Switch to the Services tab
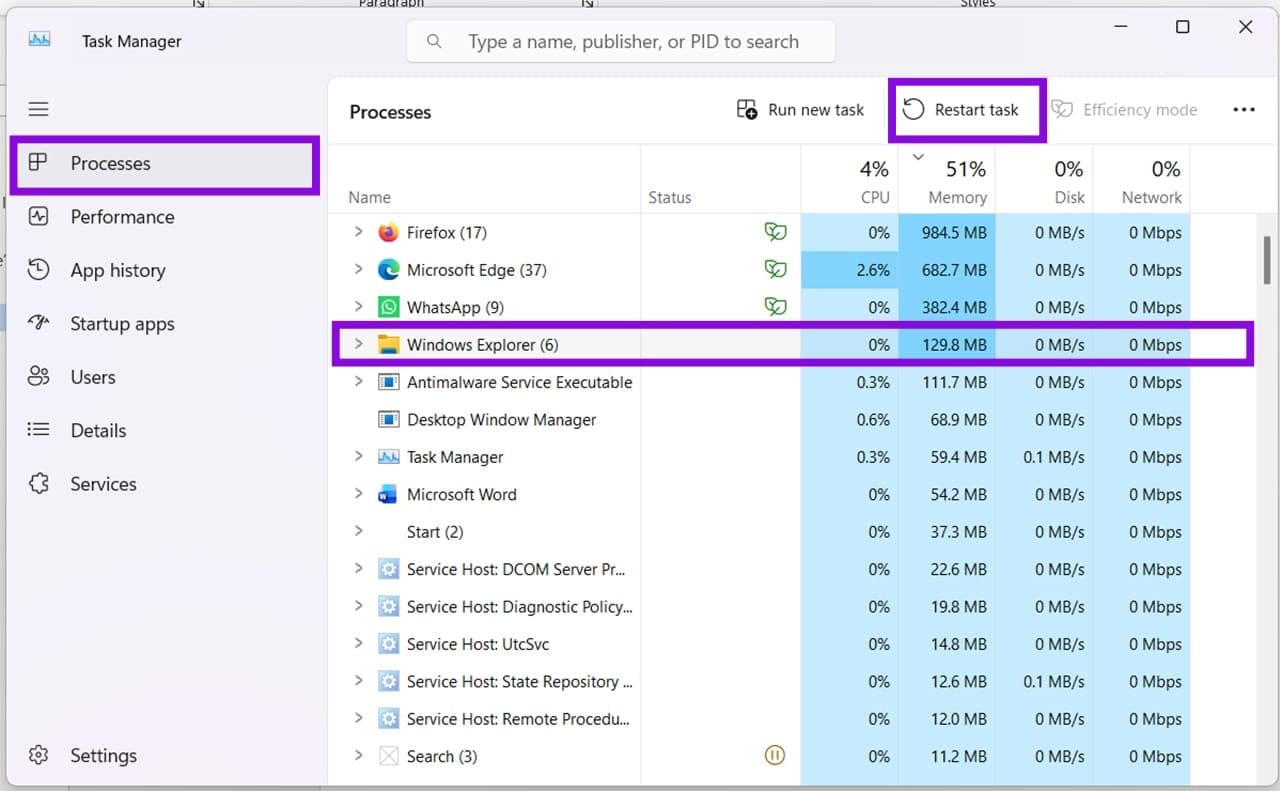 (165, 484)
